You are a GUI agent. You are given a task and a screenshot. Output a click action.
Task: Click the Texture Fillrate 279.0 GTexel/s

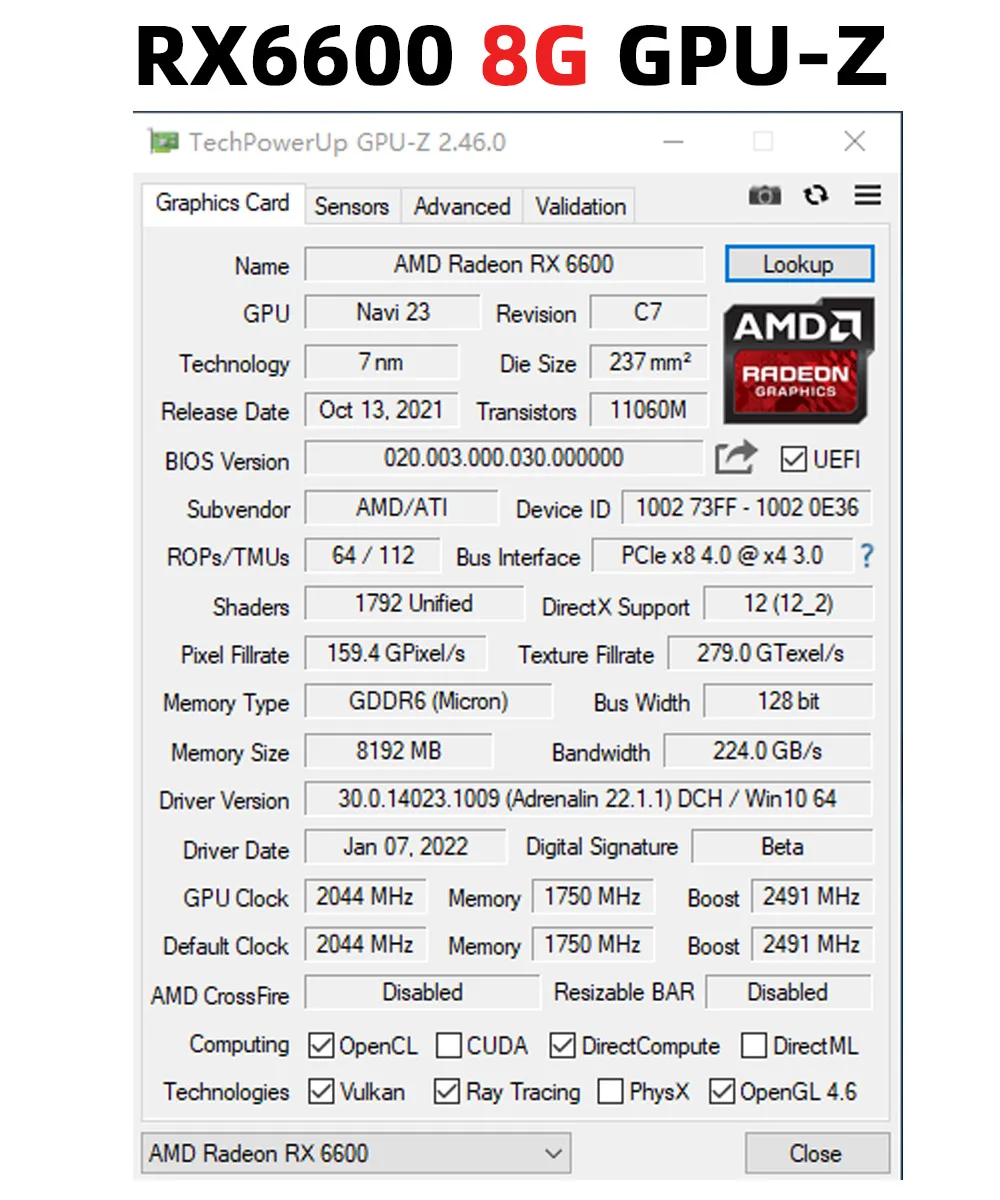pyautogui.click(x=770, y=654)
